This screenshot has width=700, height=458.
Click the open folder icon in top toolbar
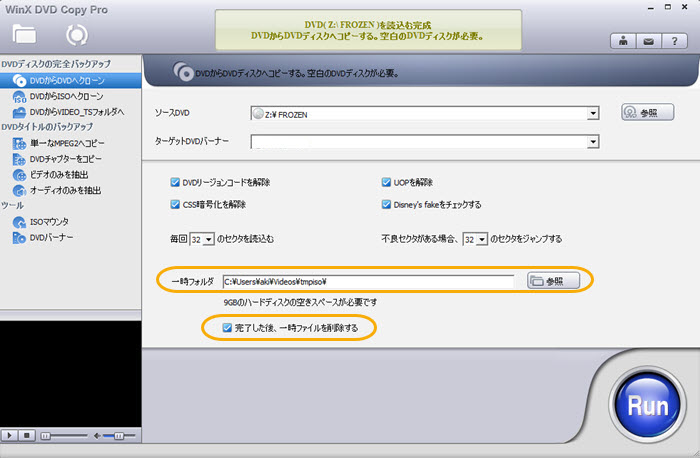pyautogui.click(x=24, y=35)
